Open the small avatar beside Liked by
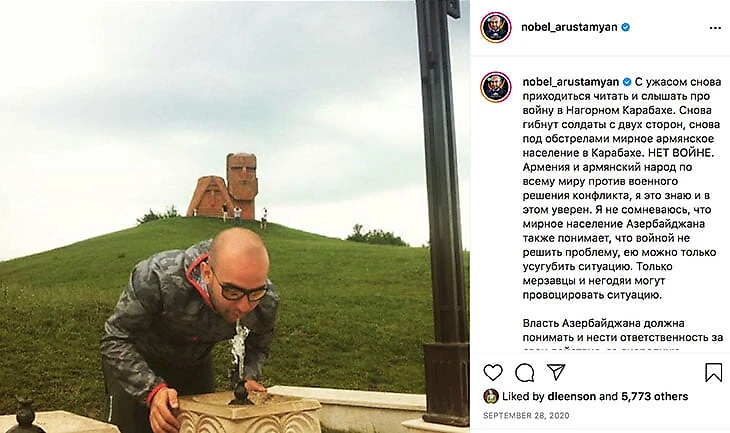 (x=491, y=397)
